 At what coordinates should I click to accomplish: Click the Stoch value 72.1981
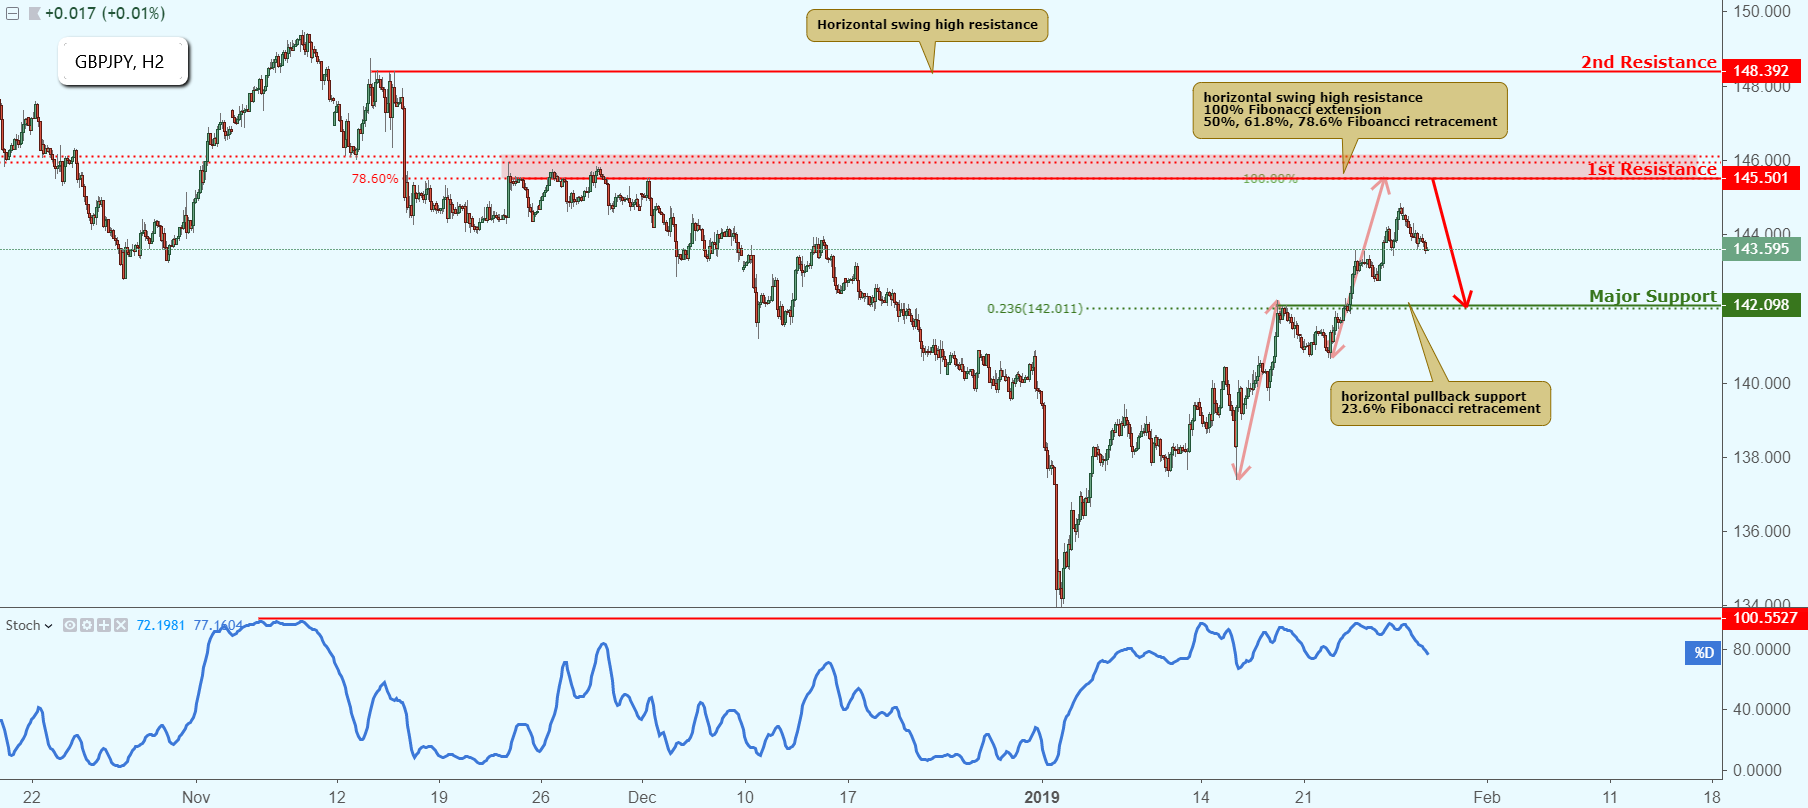pyautogui.click(x=161, y=625)
